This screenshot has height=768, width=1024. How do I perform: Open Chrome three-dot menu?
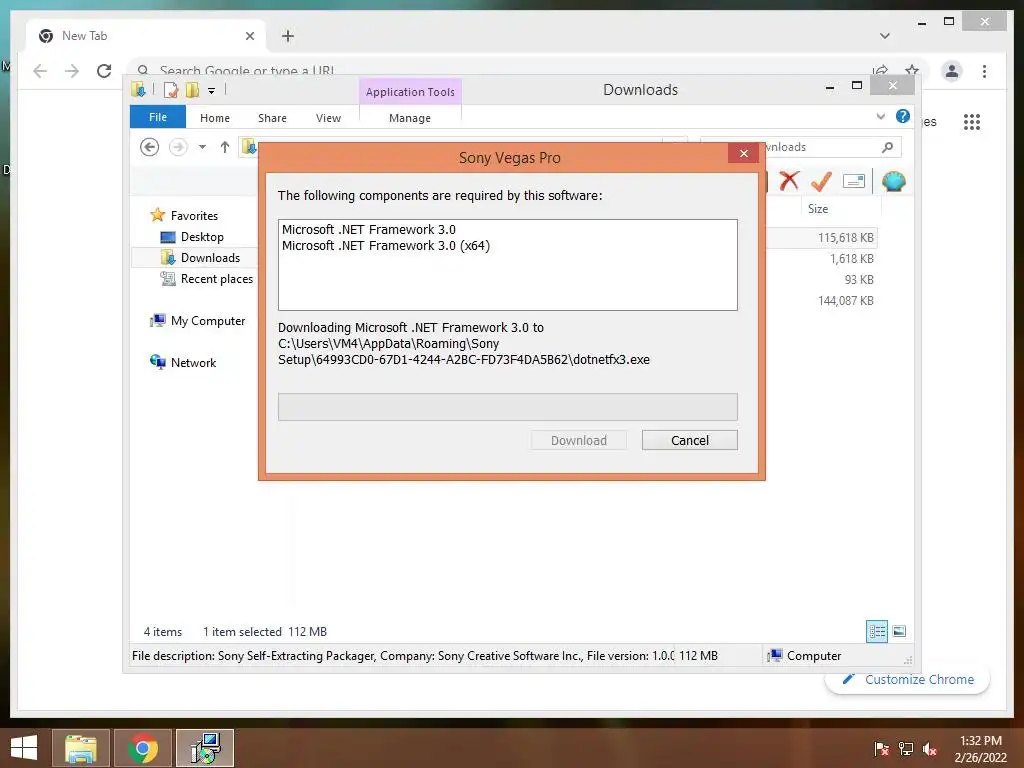(984, 71)
